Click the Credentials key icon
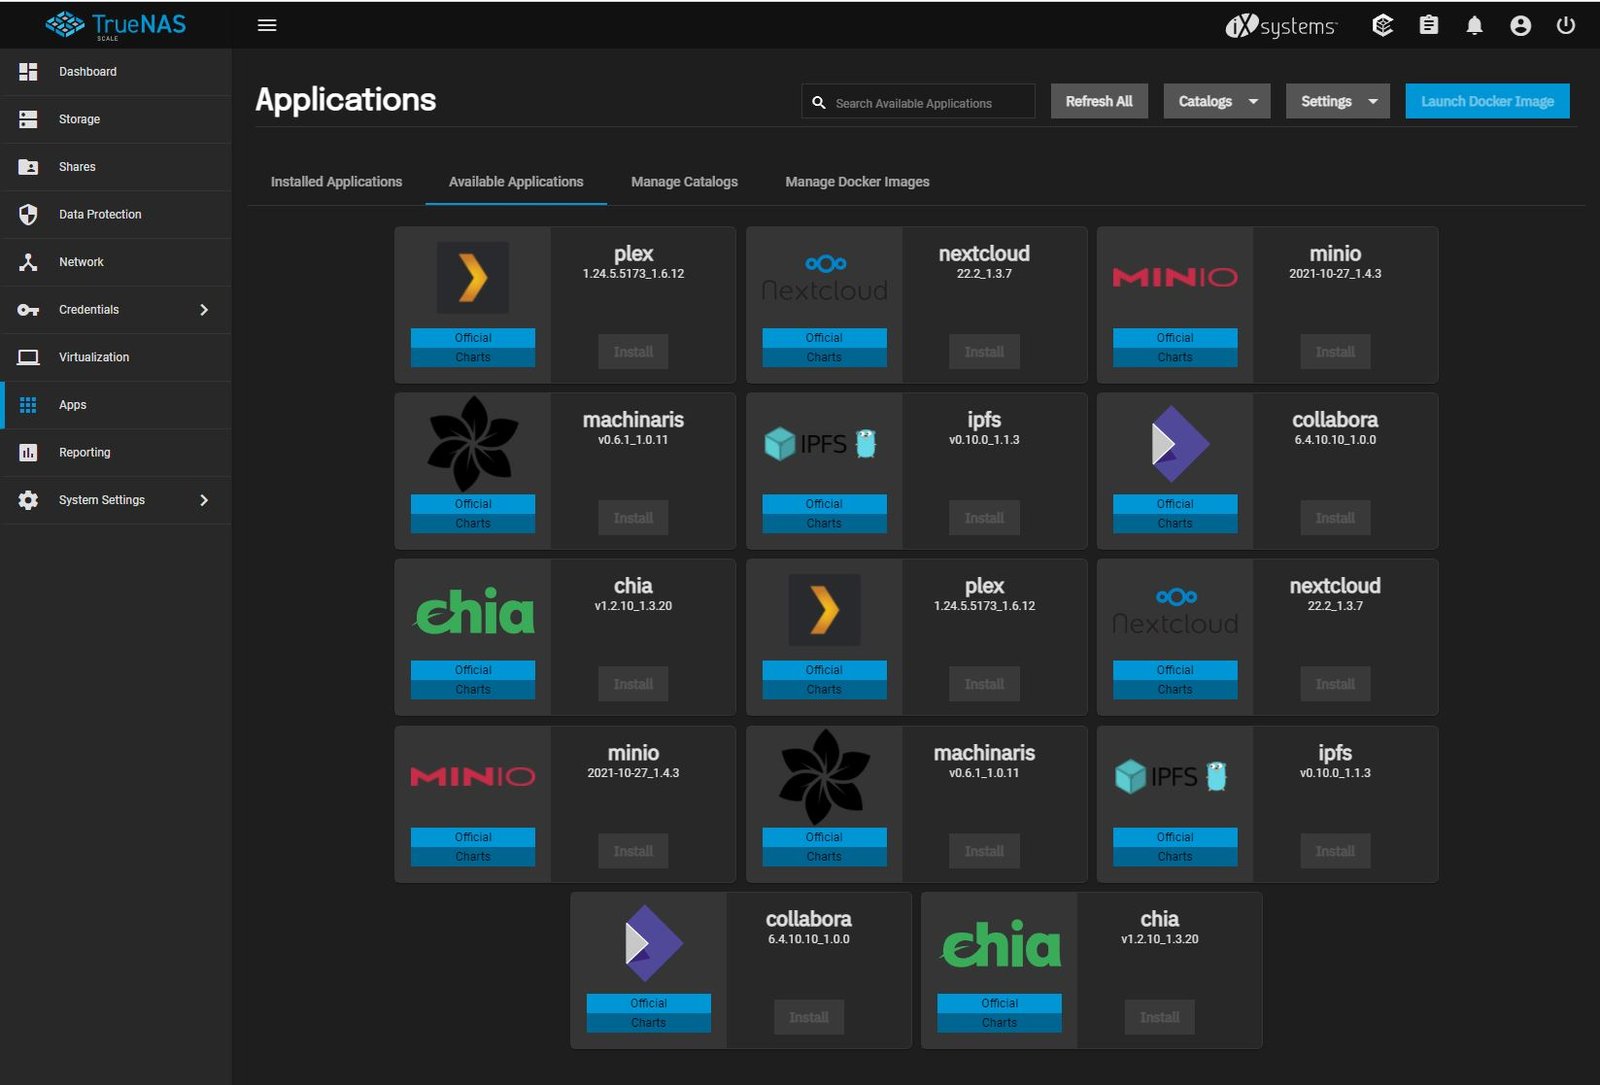This screenshot has height=1085, width=1600. point(28,310)
